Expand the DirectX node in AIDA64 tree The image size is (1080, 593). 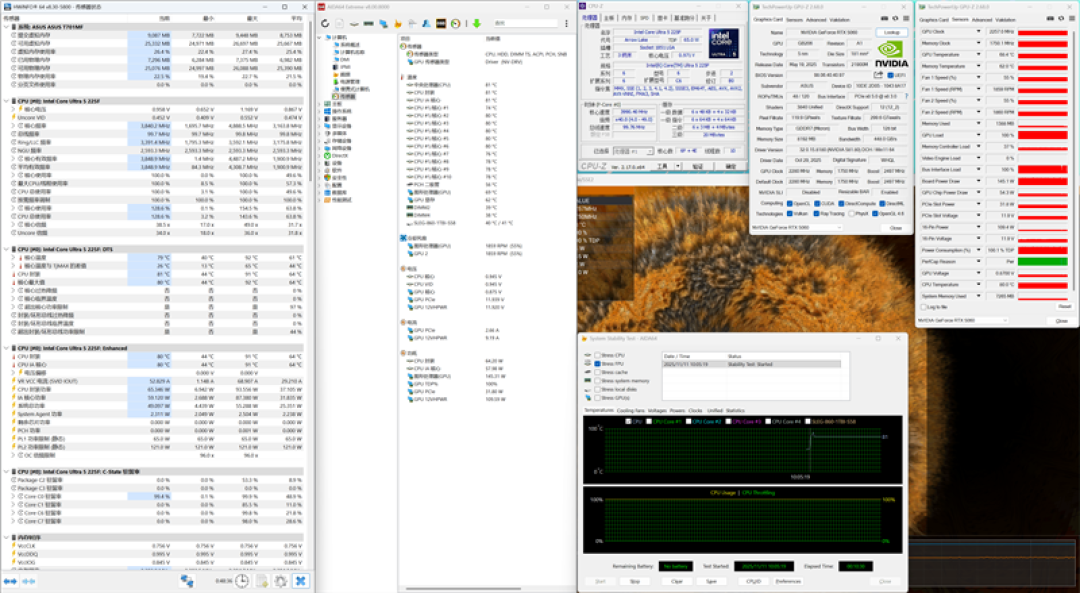pos(320,156)
